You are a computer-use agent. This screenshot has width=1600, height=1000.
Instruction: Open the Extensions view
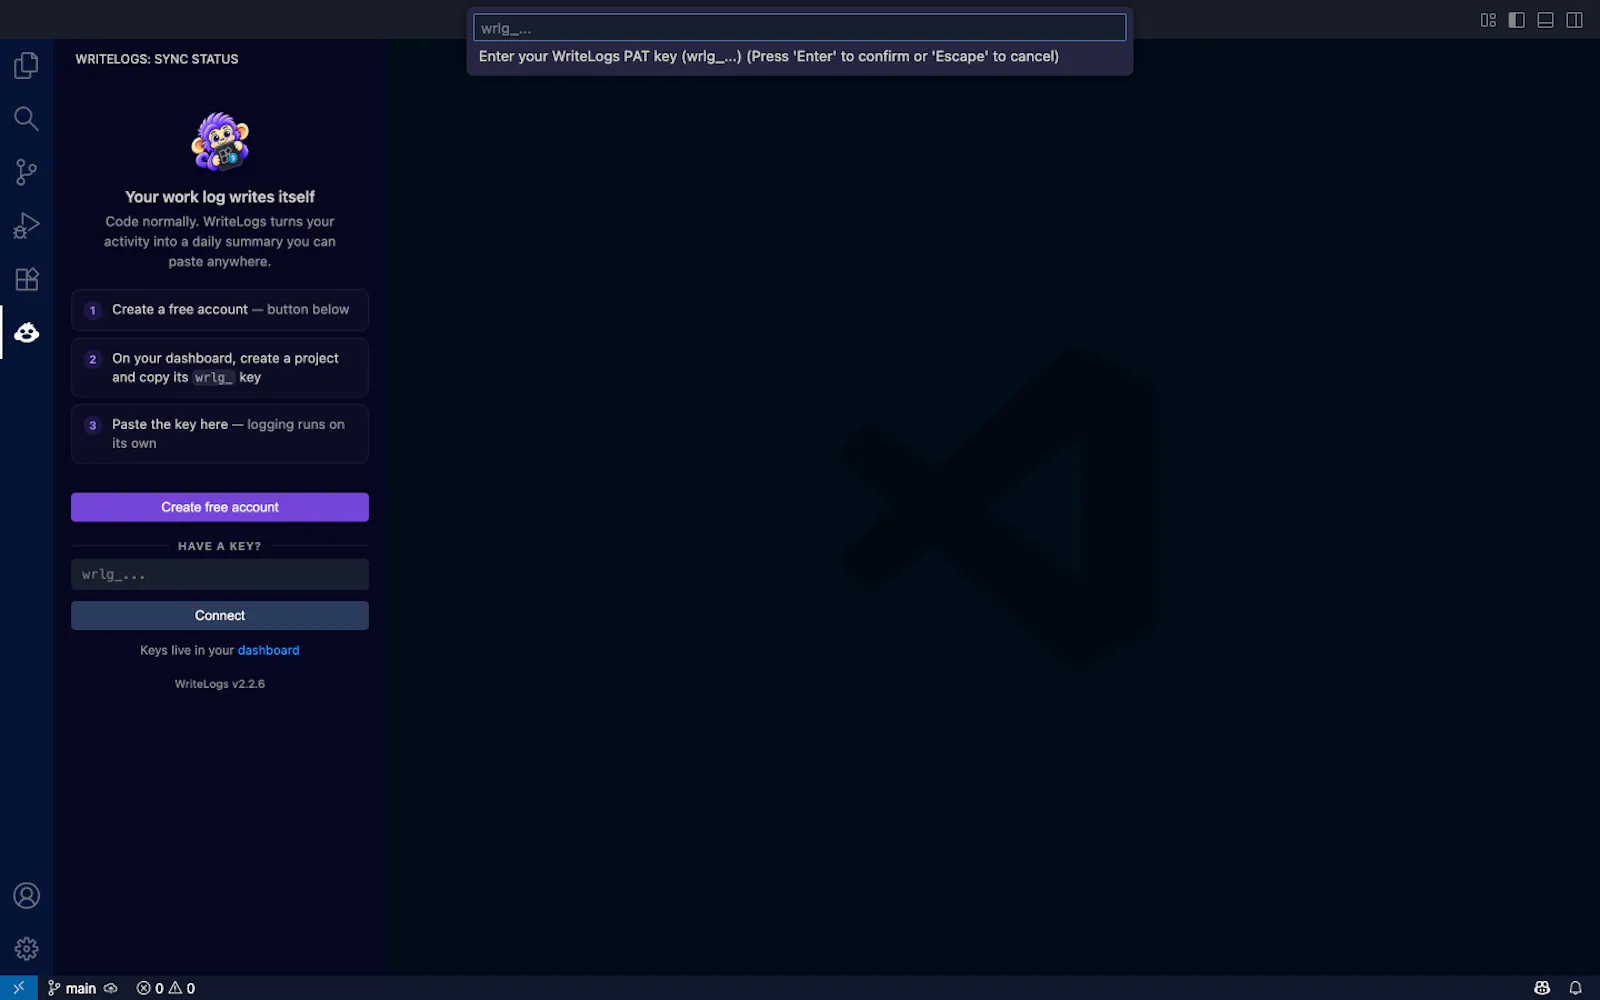26,279
